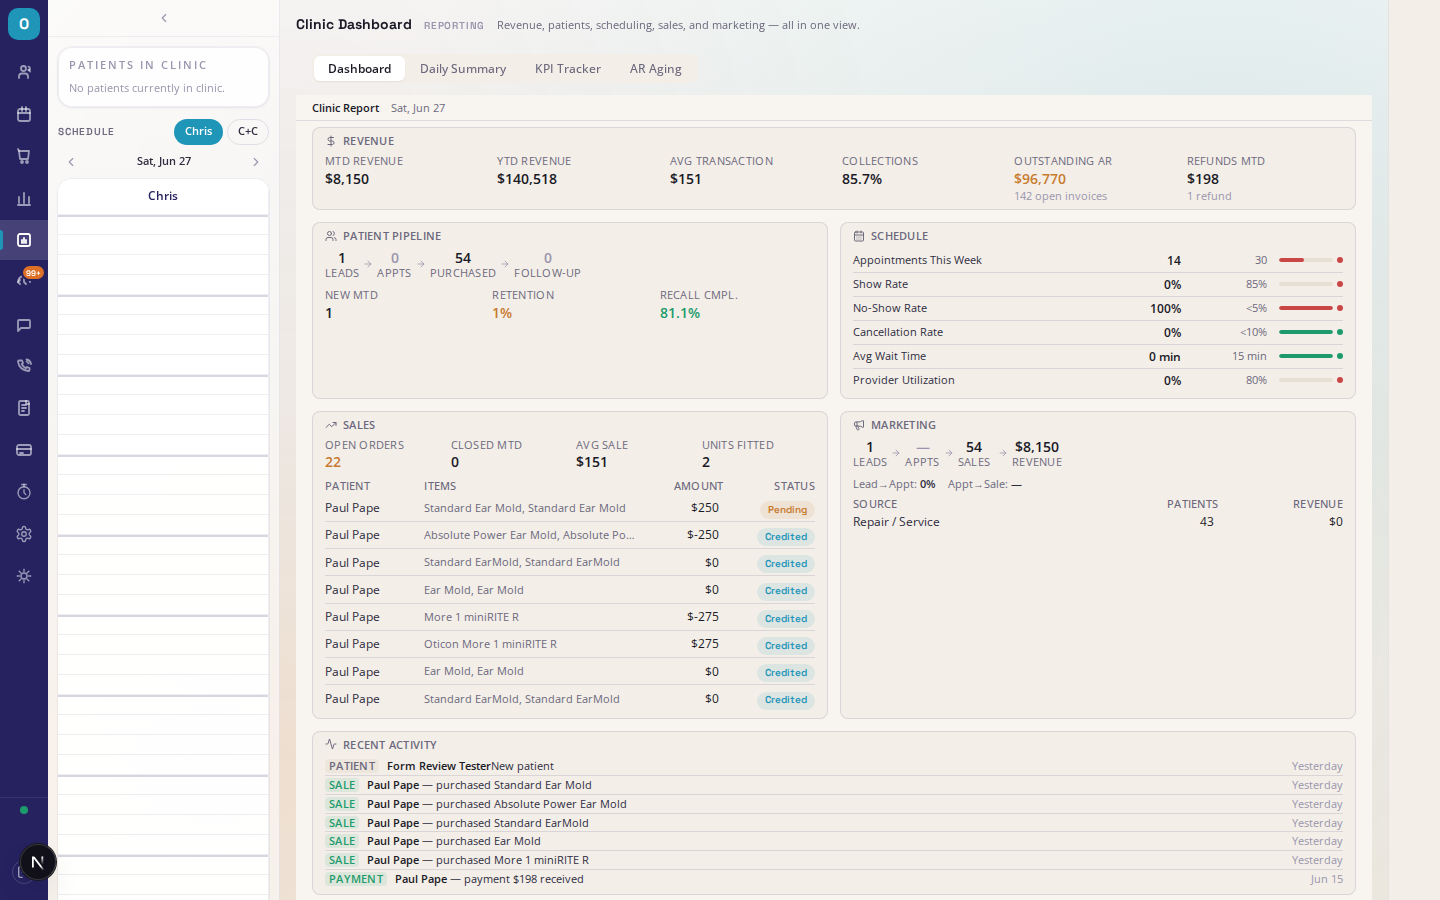
Task: Open the credit card billing icon
Action: click(x=24, y=450)
